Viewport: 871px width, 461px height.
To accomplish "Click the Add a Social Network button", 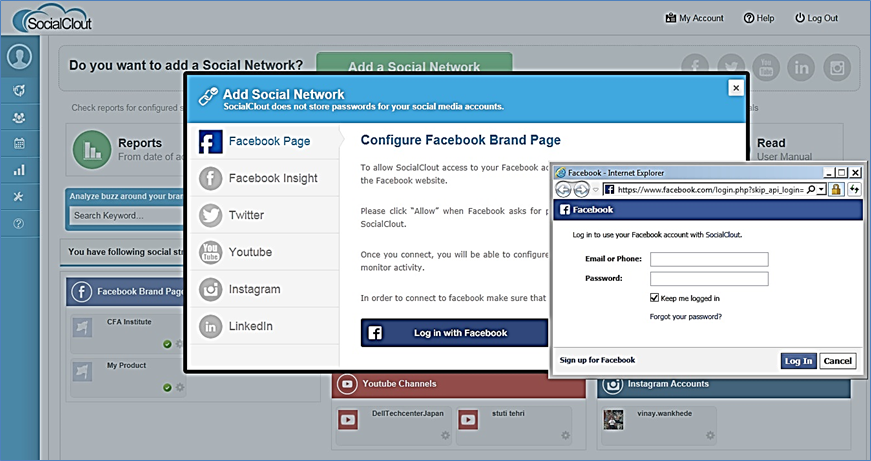I will (x=414, y=63).
